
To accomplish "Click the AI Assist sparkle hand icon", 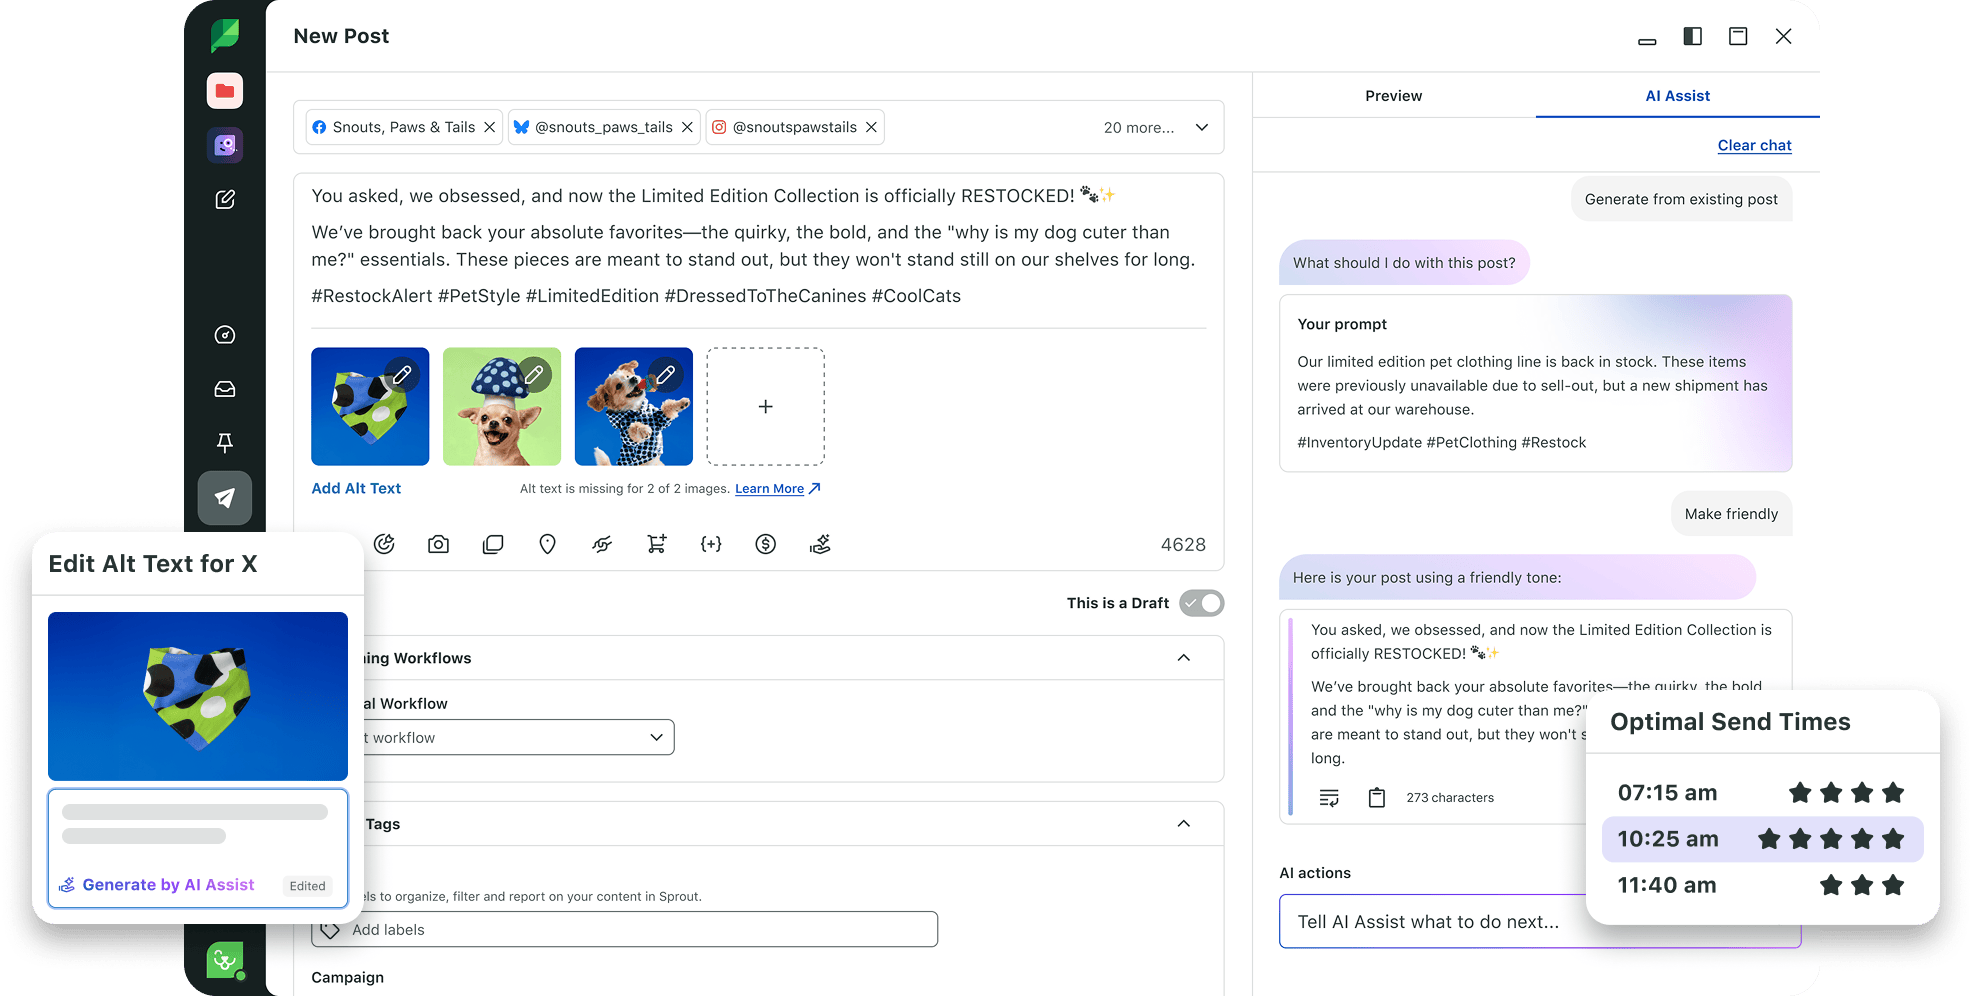I will pos(820,544).
